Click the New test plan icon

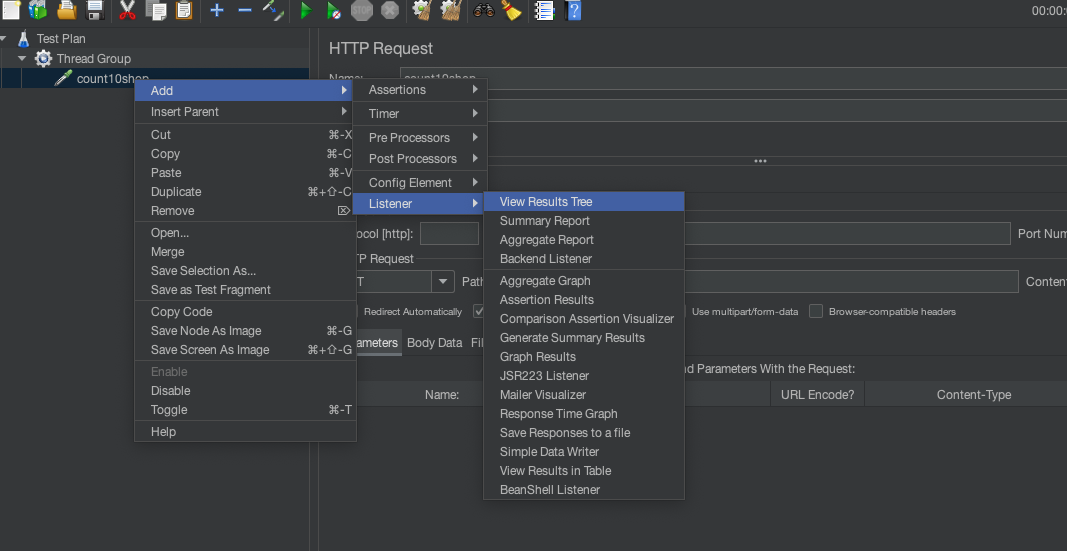click(11, 10)
